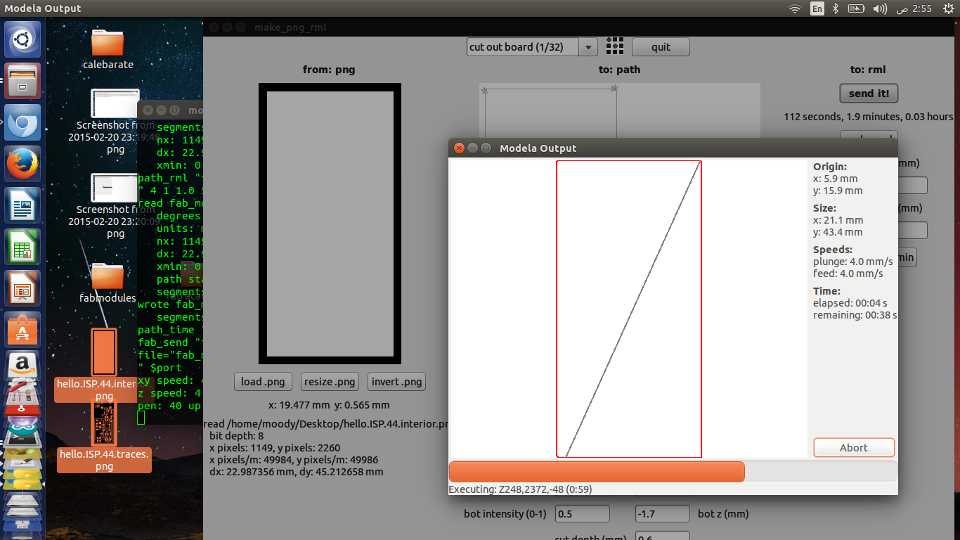This screenshot has height=540, width=960.
Task: Click the grid icon beside quit
Action: click(615, 46)
